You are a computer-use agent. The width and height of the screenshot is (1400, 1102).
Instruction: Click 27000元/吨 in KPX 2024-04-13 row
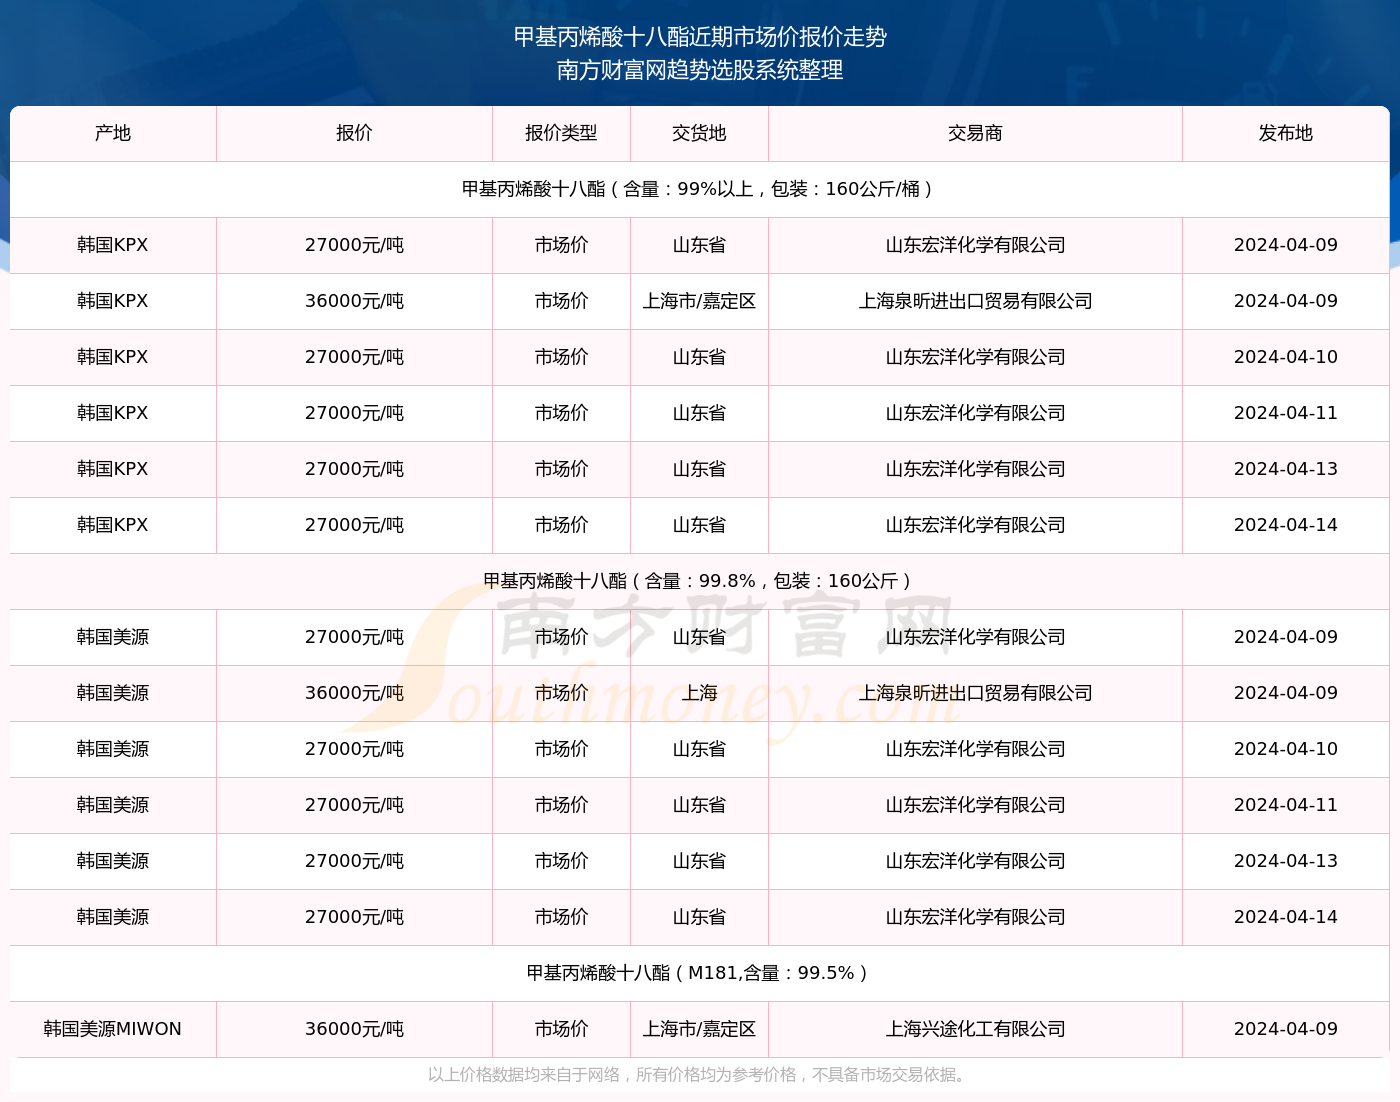click(x=354, y=469)
